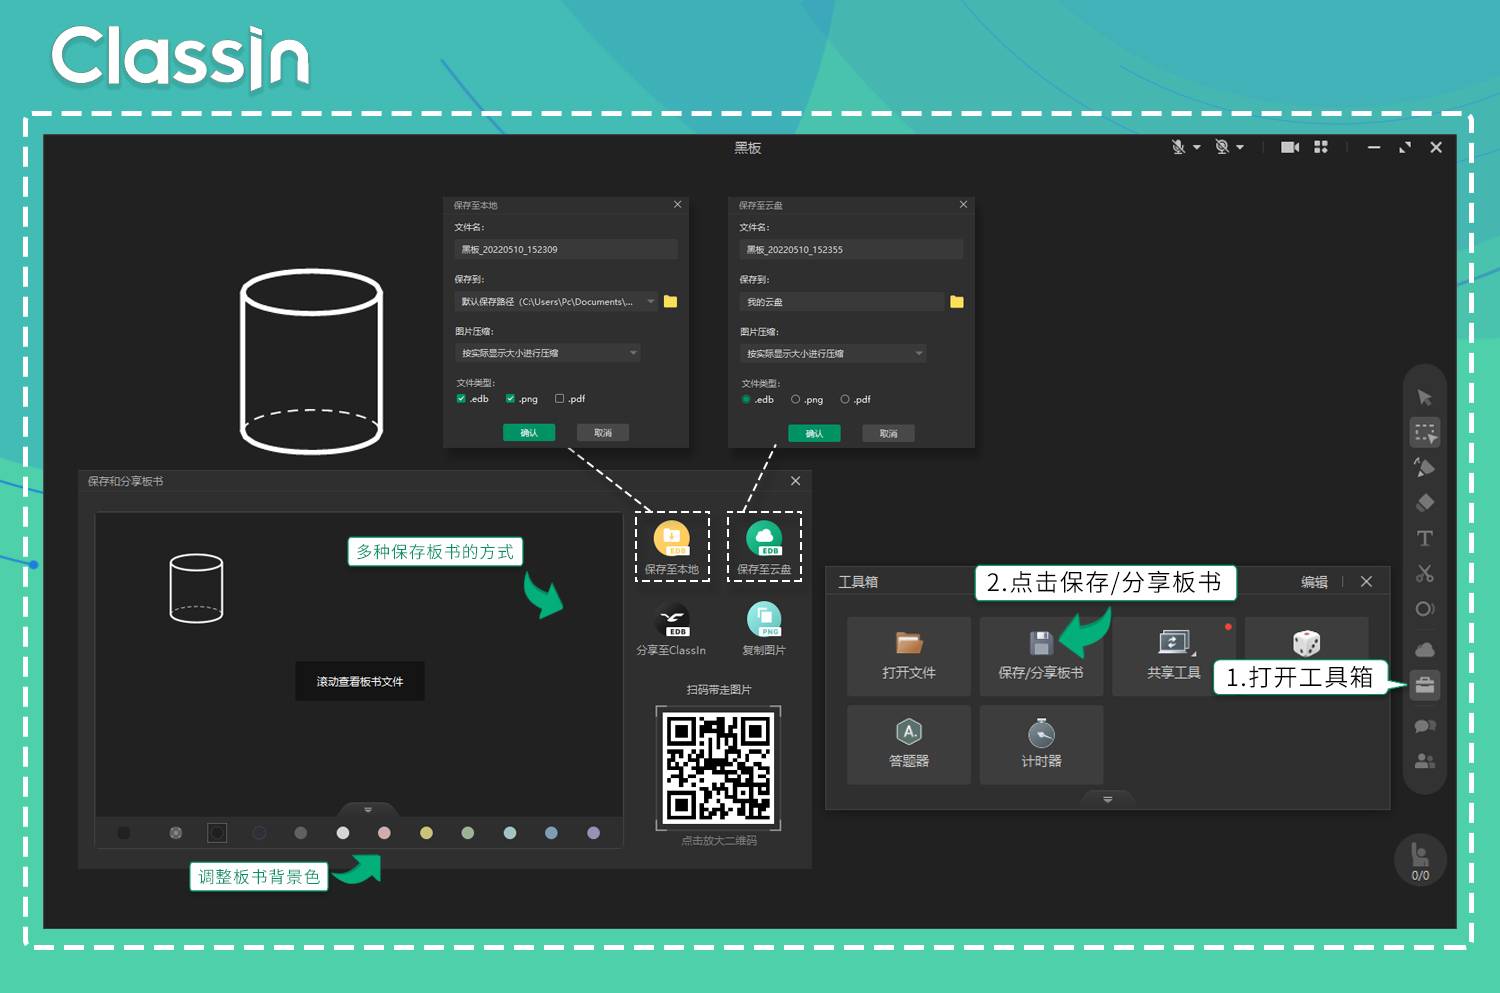1500x993 pixels.
Task: Open the members roster icon in right toolbar
Action: [x=1425, y=761]
